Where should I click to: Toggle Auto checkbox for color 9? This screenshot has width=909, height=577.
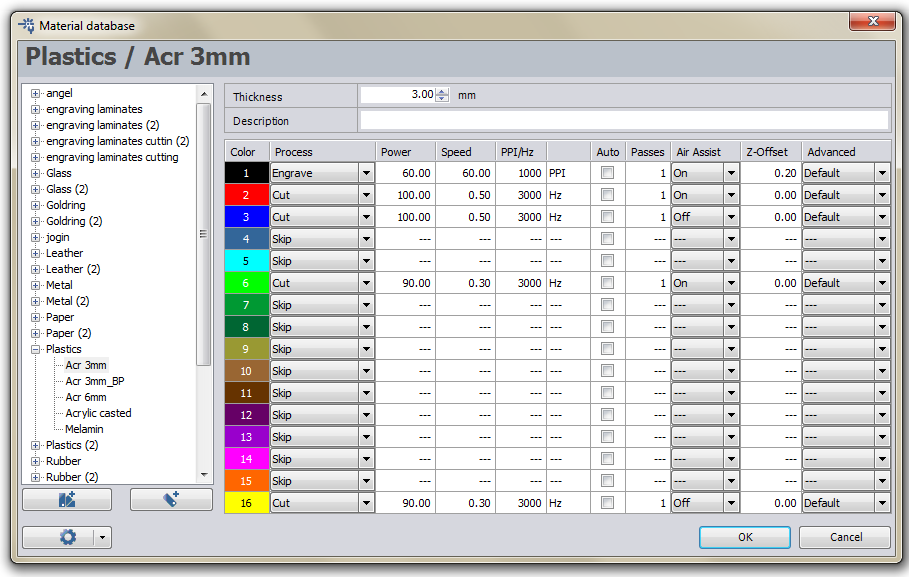click(607, 349)
